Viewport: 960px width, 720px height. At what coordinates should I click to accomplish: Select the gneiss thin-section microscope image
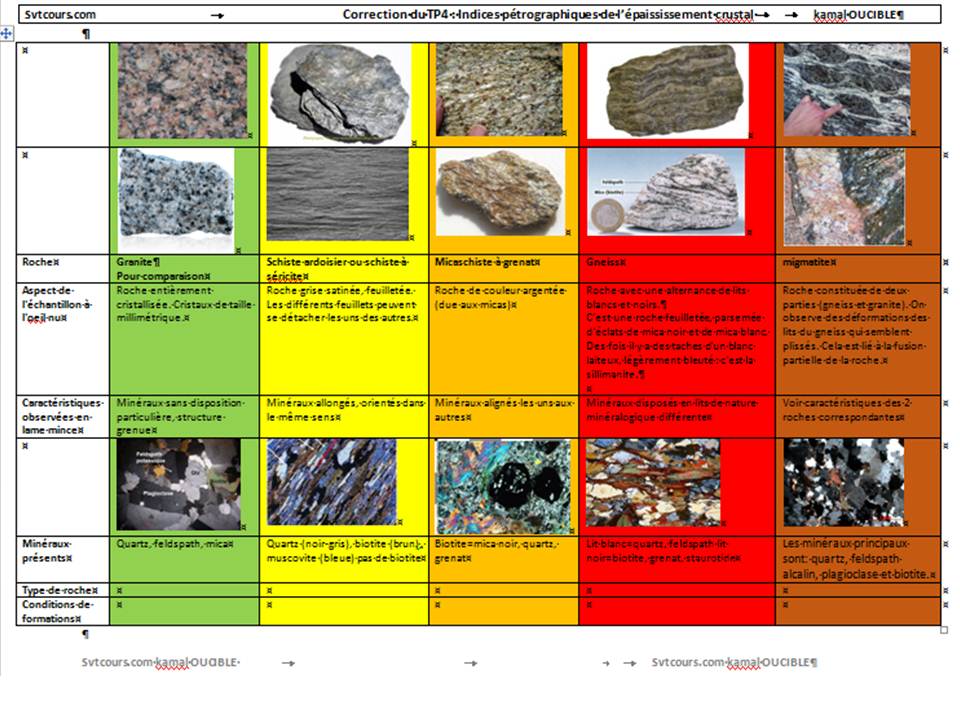652,483
